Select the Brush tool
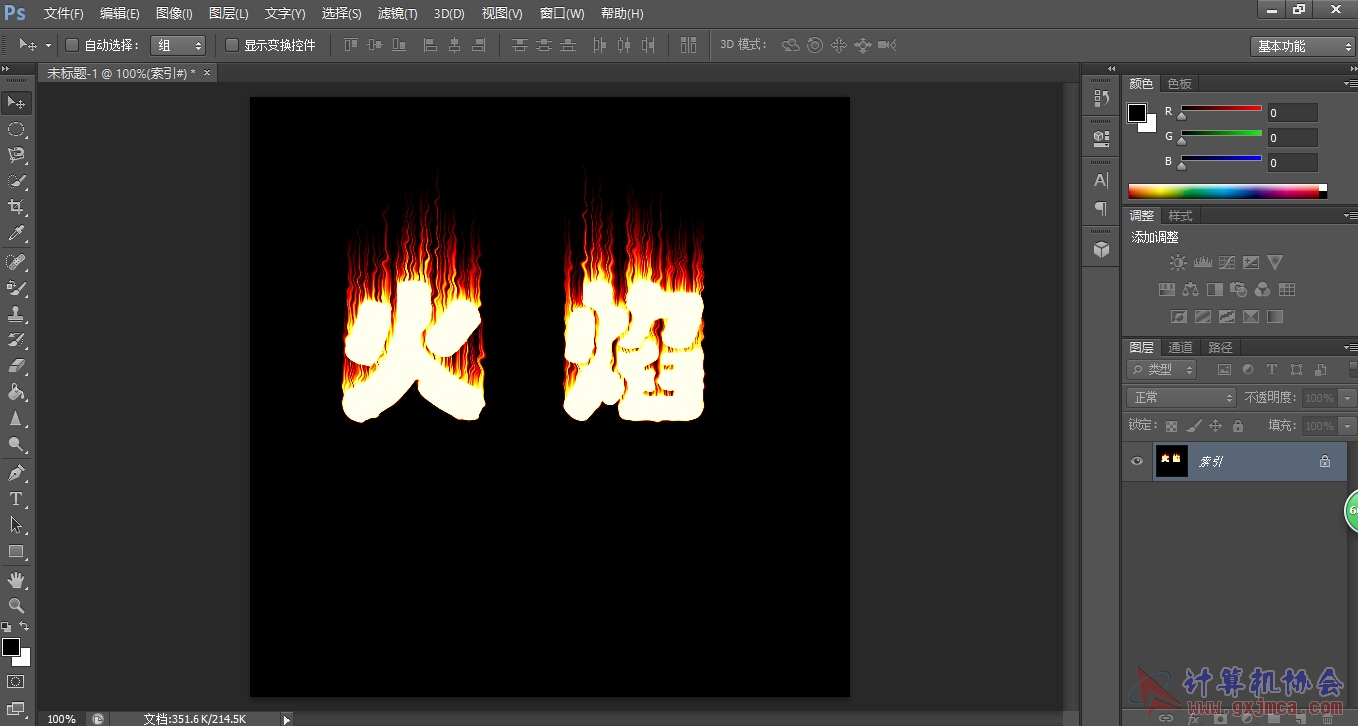 click(16, 288)
